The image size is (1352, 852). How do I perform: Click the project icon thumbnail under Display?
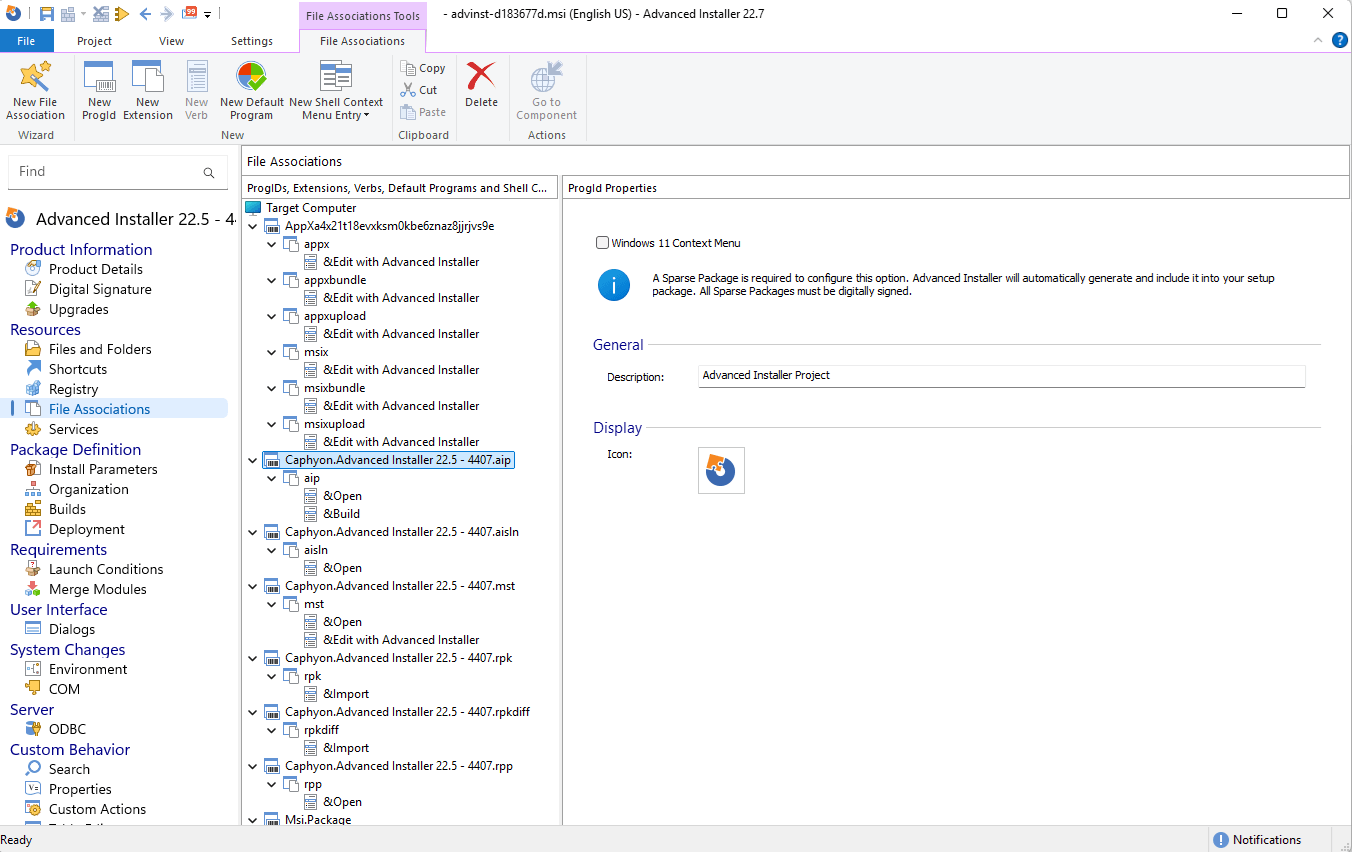coord(720,470)
